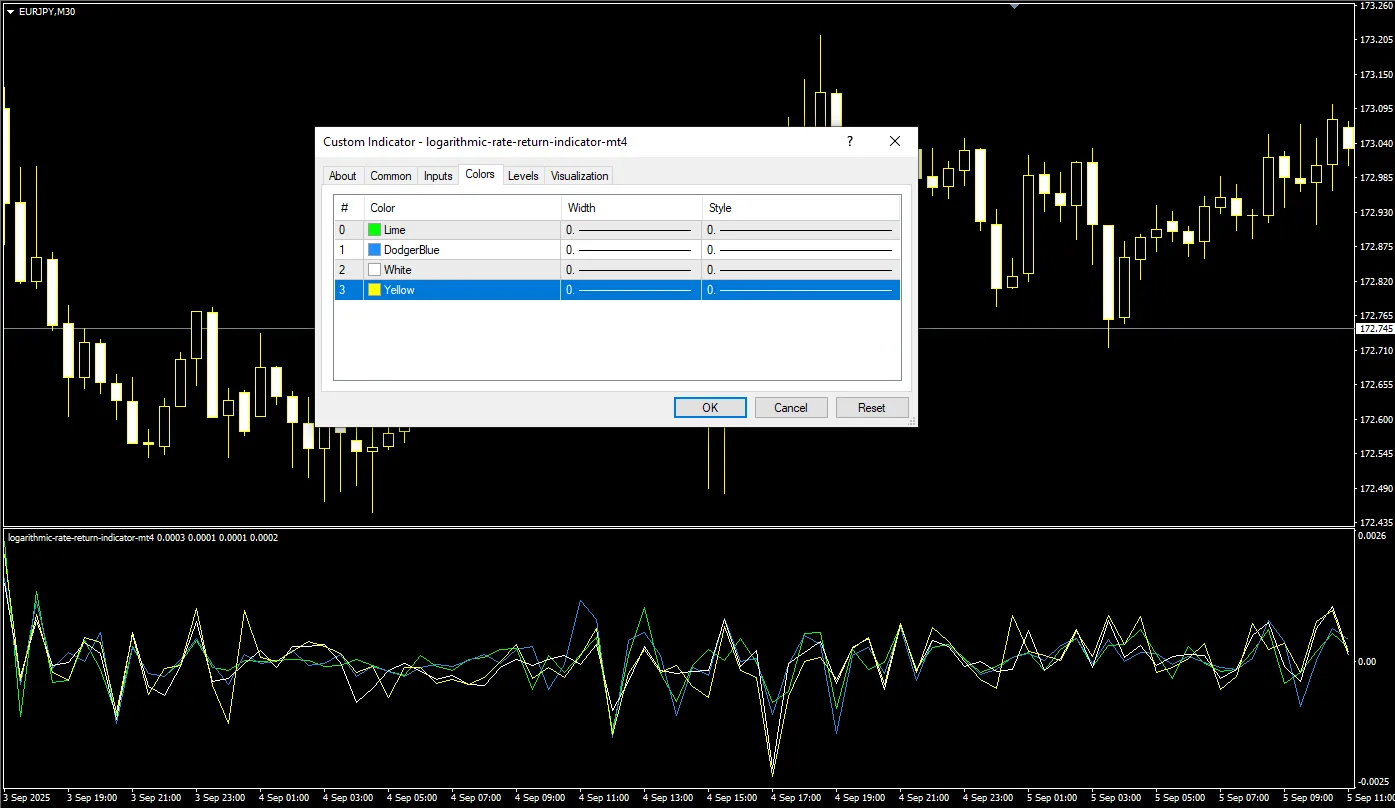
Task: Click the 173.260 price scale label
Action: (x=1377, y=6)
